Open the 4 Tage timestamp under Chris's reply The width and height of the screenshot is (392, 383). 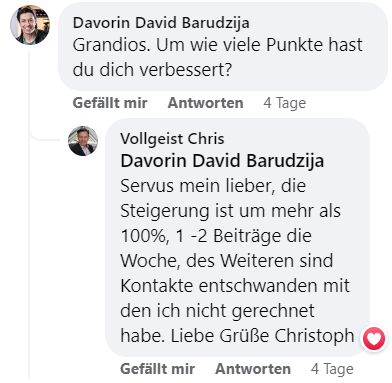(x=332, y=369)
